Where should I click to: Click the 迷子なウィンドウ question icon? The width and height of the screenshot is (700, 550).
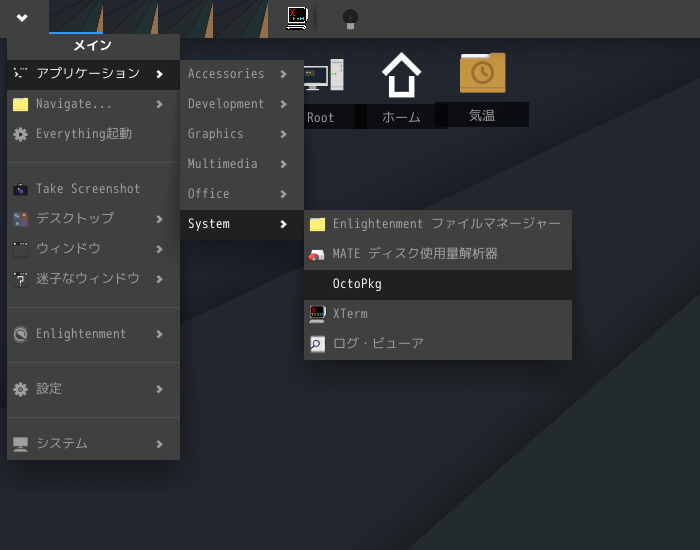tap(20, 279)
